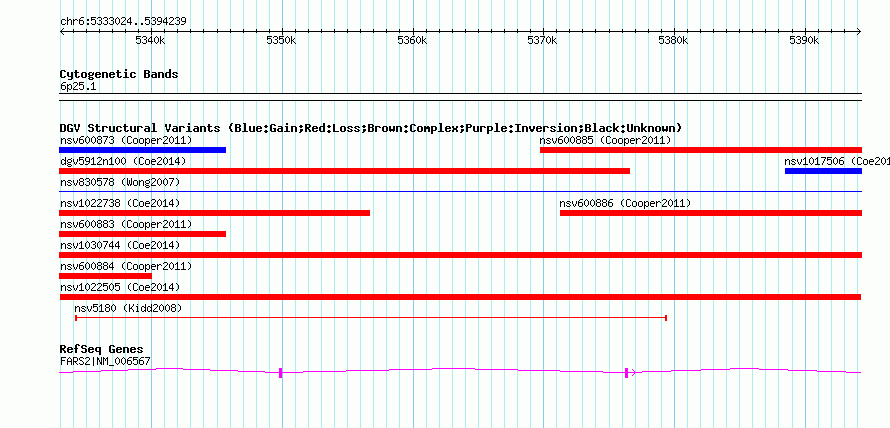
Task: Select the nsv1022738 (Coe2014) label
Action: click(120, 203)
